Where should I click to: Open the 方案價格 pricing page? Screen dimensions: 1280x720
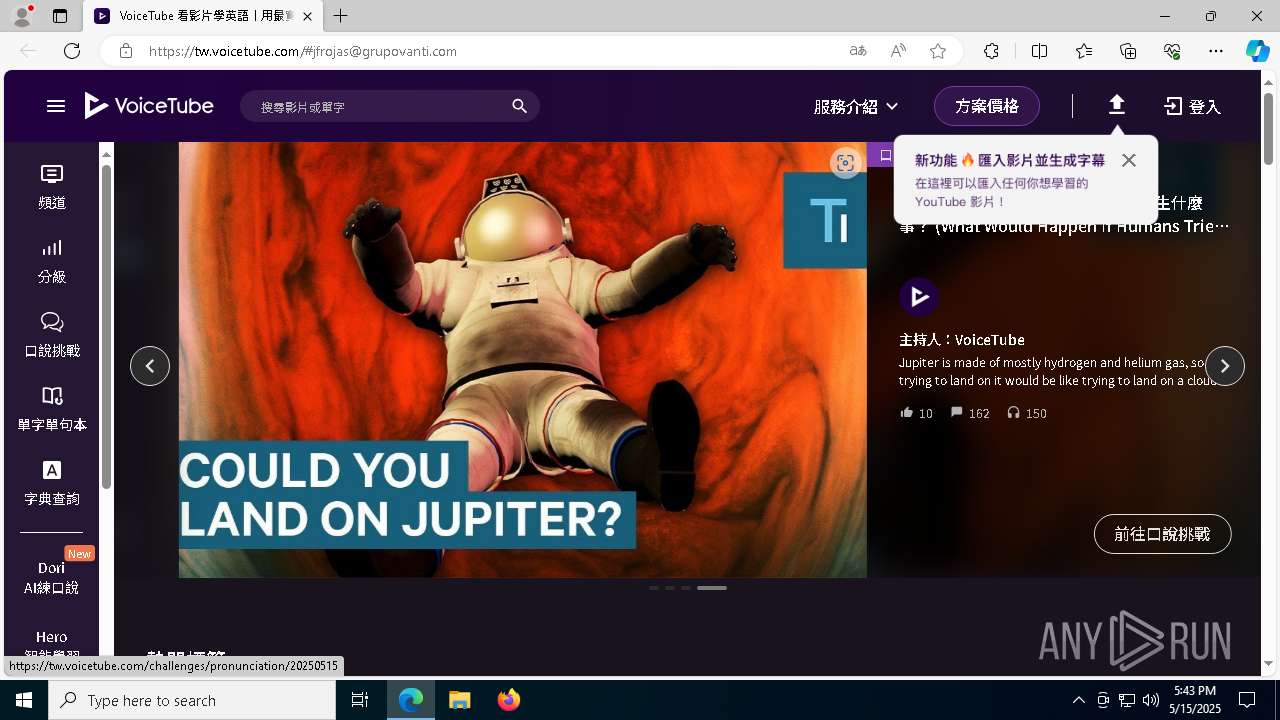987,106
